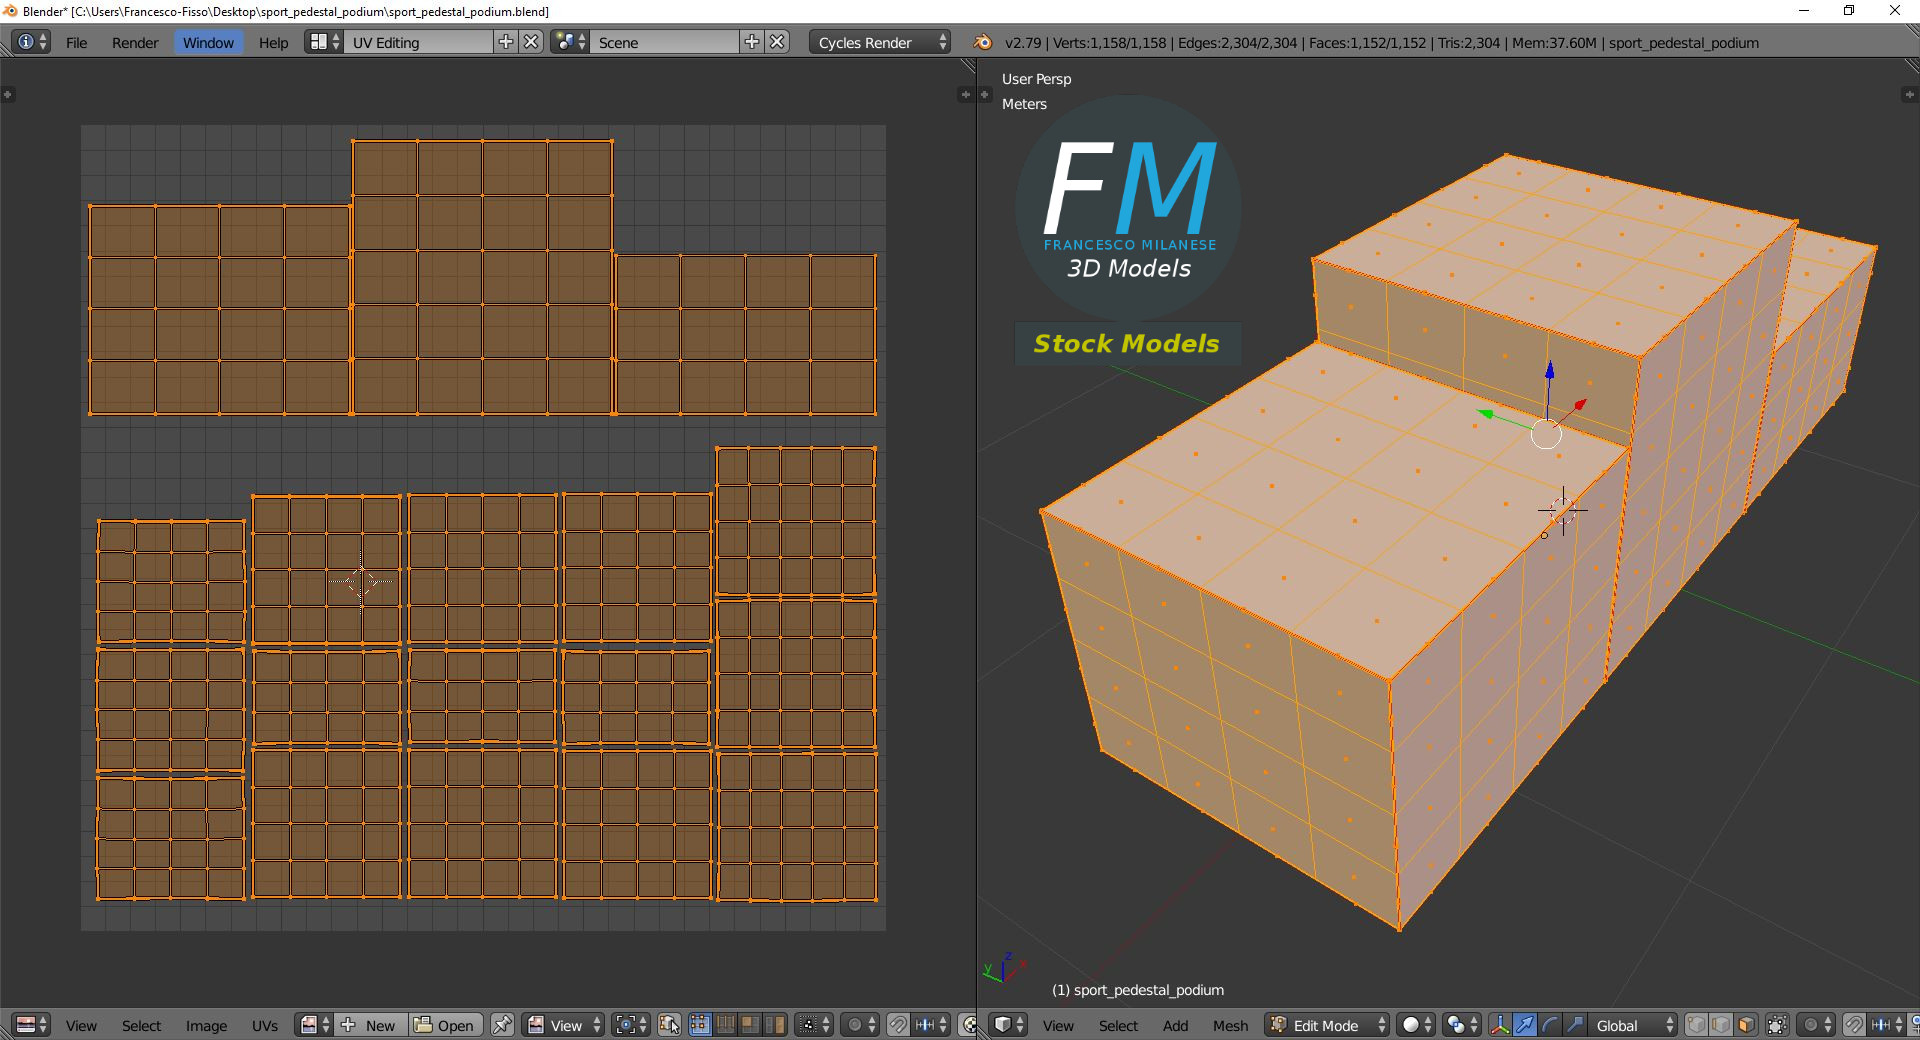The image size is (1920, 1040).
Task: Toggle 3D manipulator widget visibility
Action: pyautogui.click(x=1500, y=1025)
